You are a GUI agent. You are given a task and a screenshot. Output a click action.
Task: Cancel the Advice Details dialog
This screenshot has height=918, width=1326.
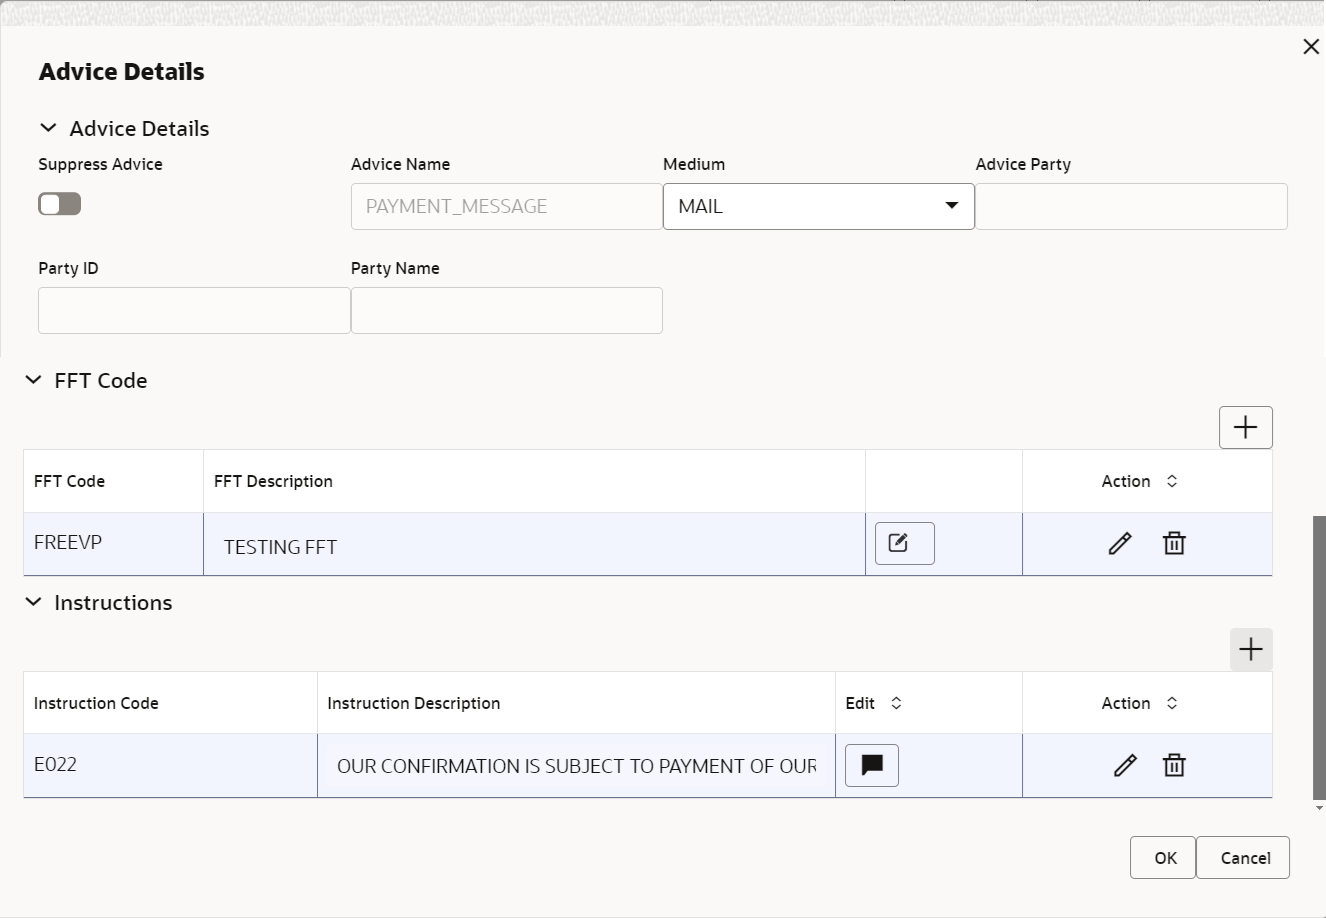click(1243, 857)
